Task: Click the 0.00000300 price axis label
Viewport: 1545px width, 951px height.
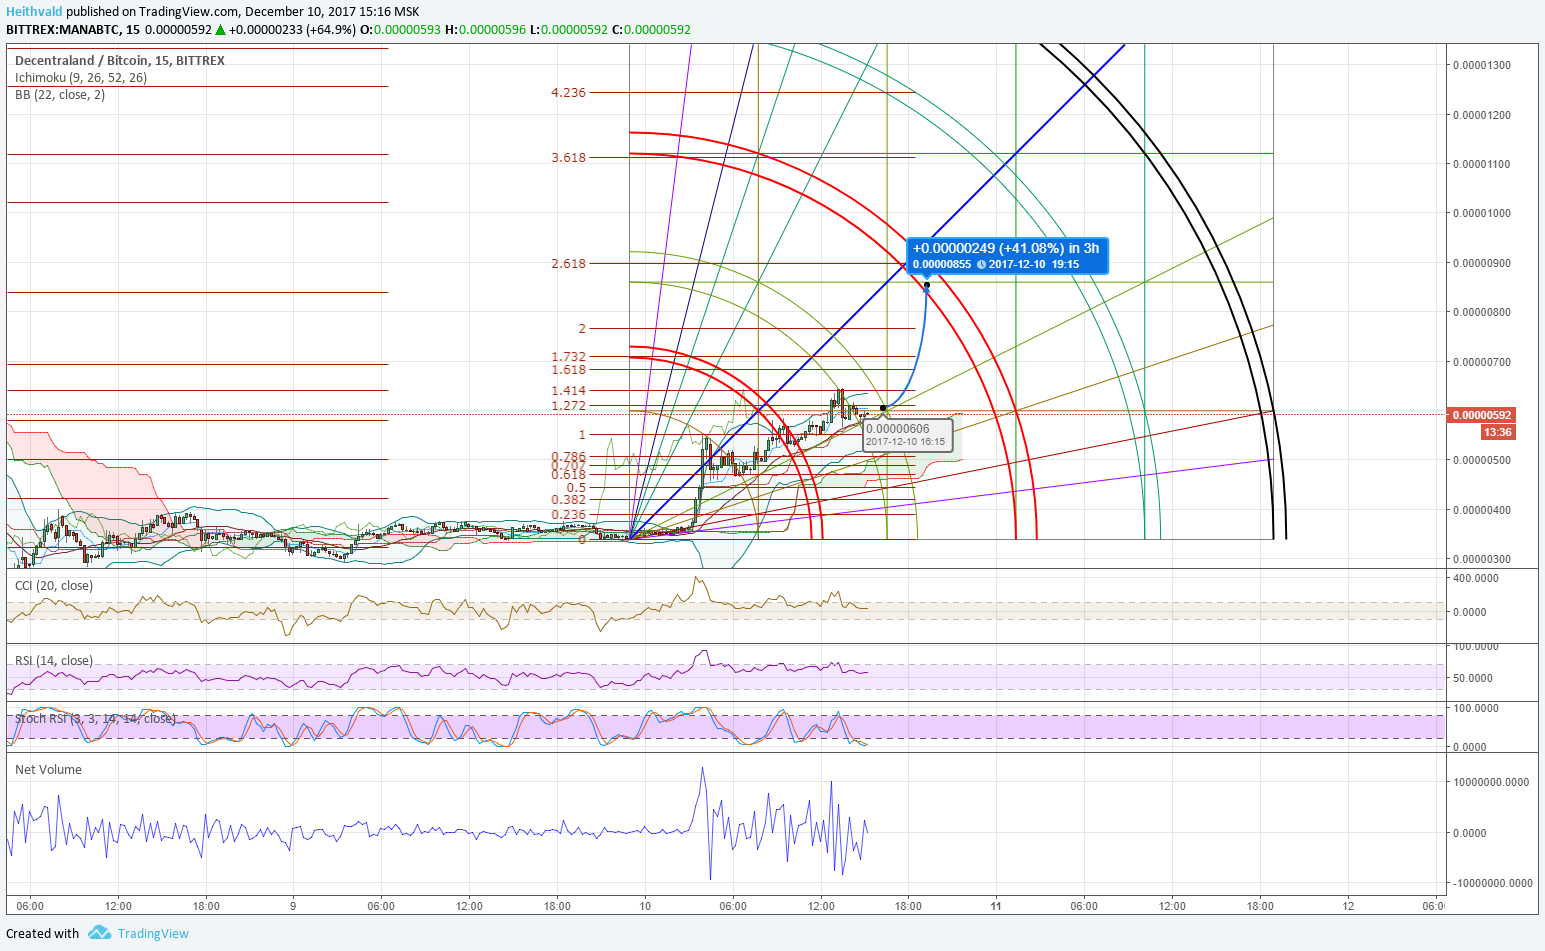Action: [1482, 559]
